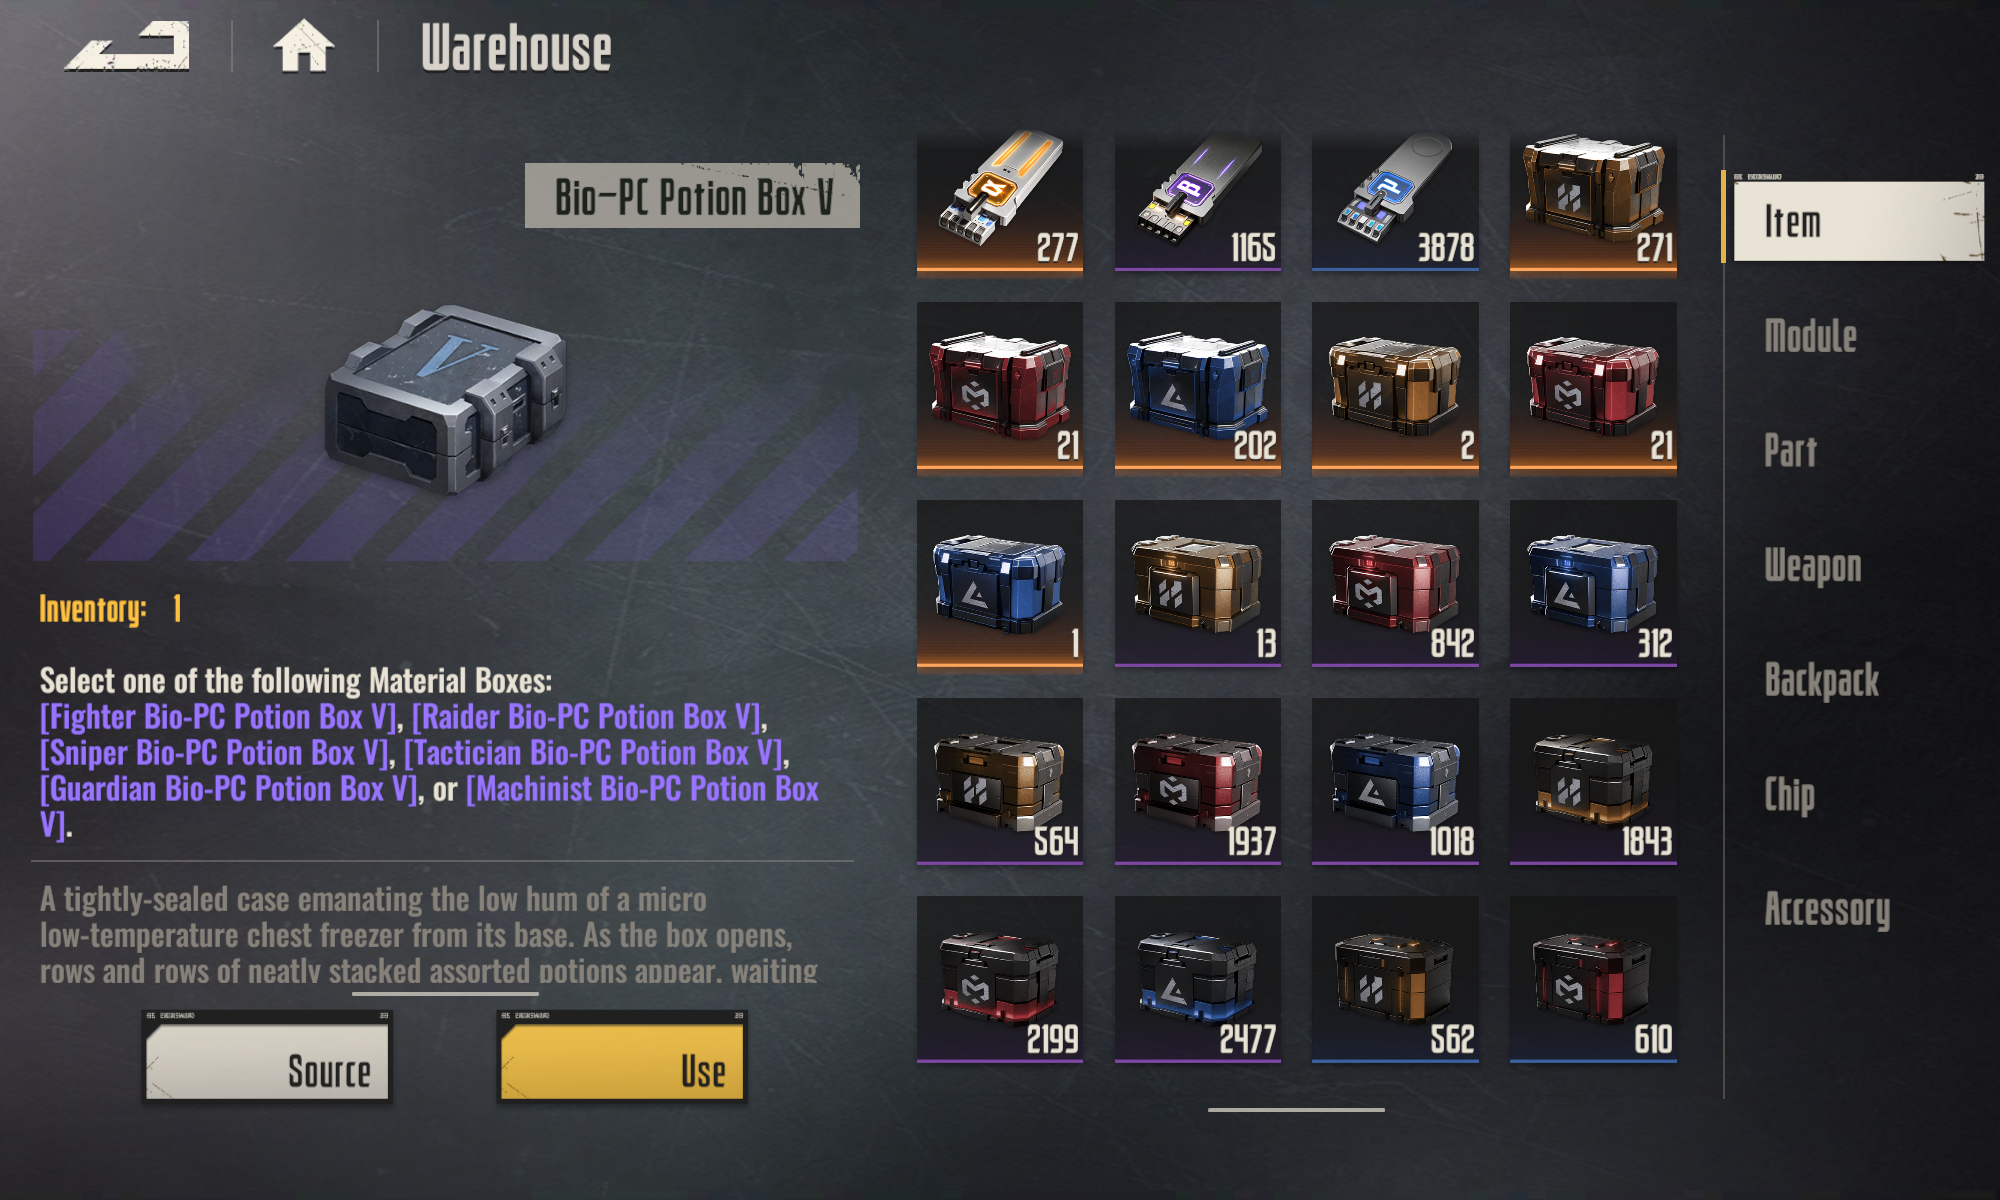The width and height of the screenshot is (2000, 1200).
Task: Select the purple chip item with 1165
Action: pyautogui.click(x=1197, y=203)
